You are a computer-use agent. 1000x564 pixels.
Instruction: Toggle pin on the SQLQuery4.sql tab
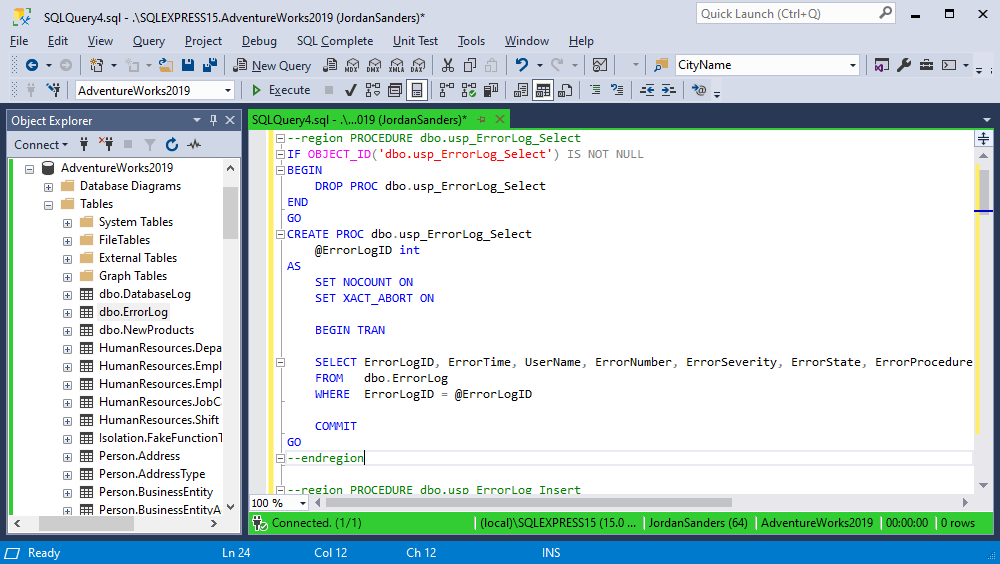(482, 119)
